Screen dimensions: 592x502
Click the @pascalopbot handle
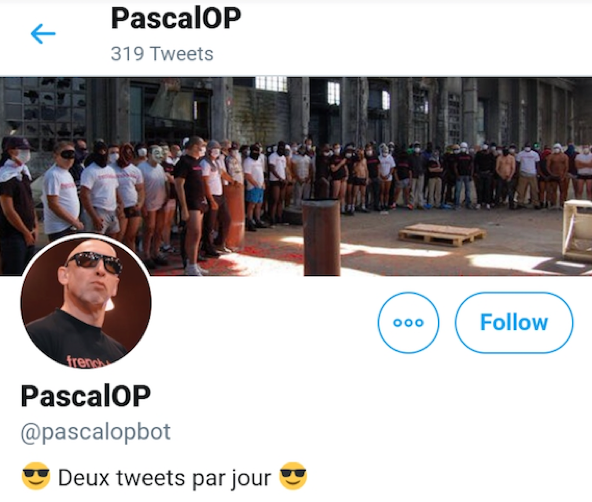[96, 432]
